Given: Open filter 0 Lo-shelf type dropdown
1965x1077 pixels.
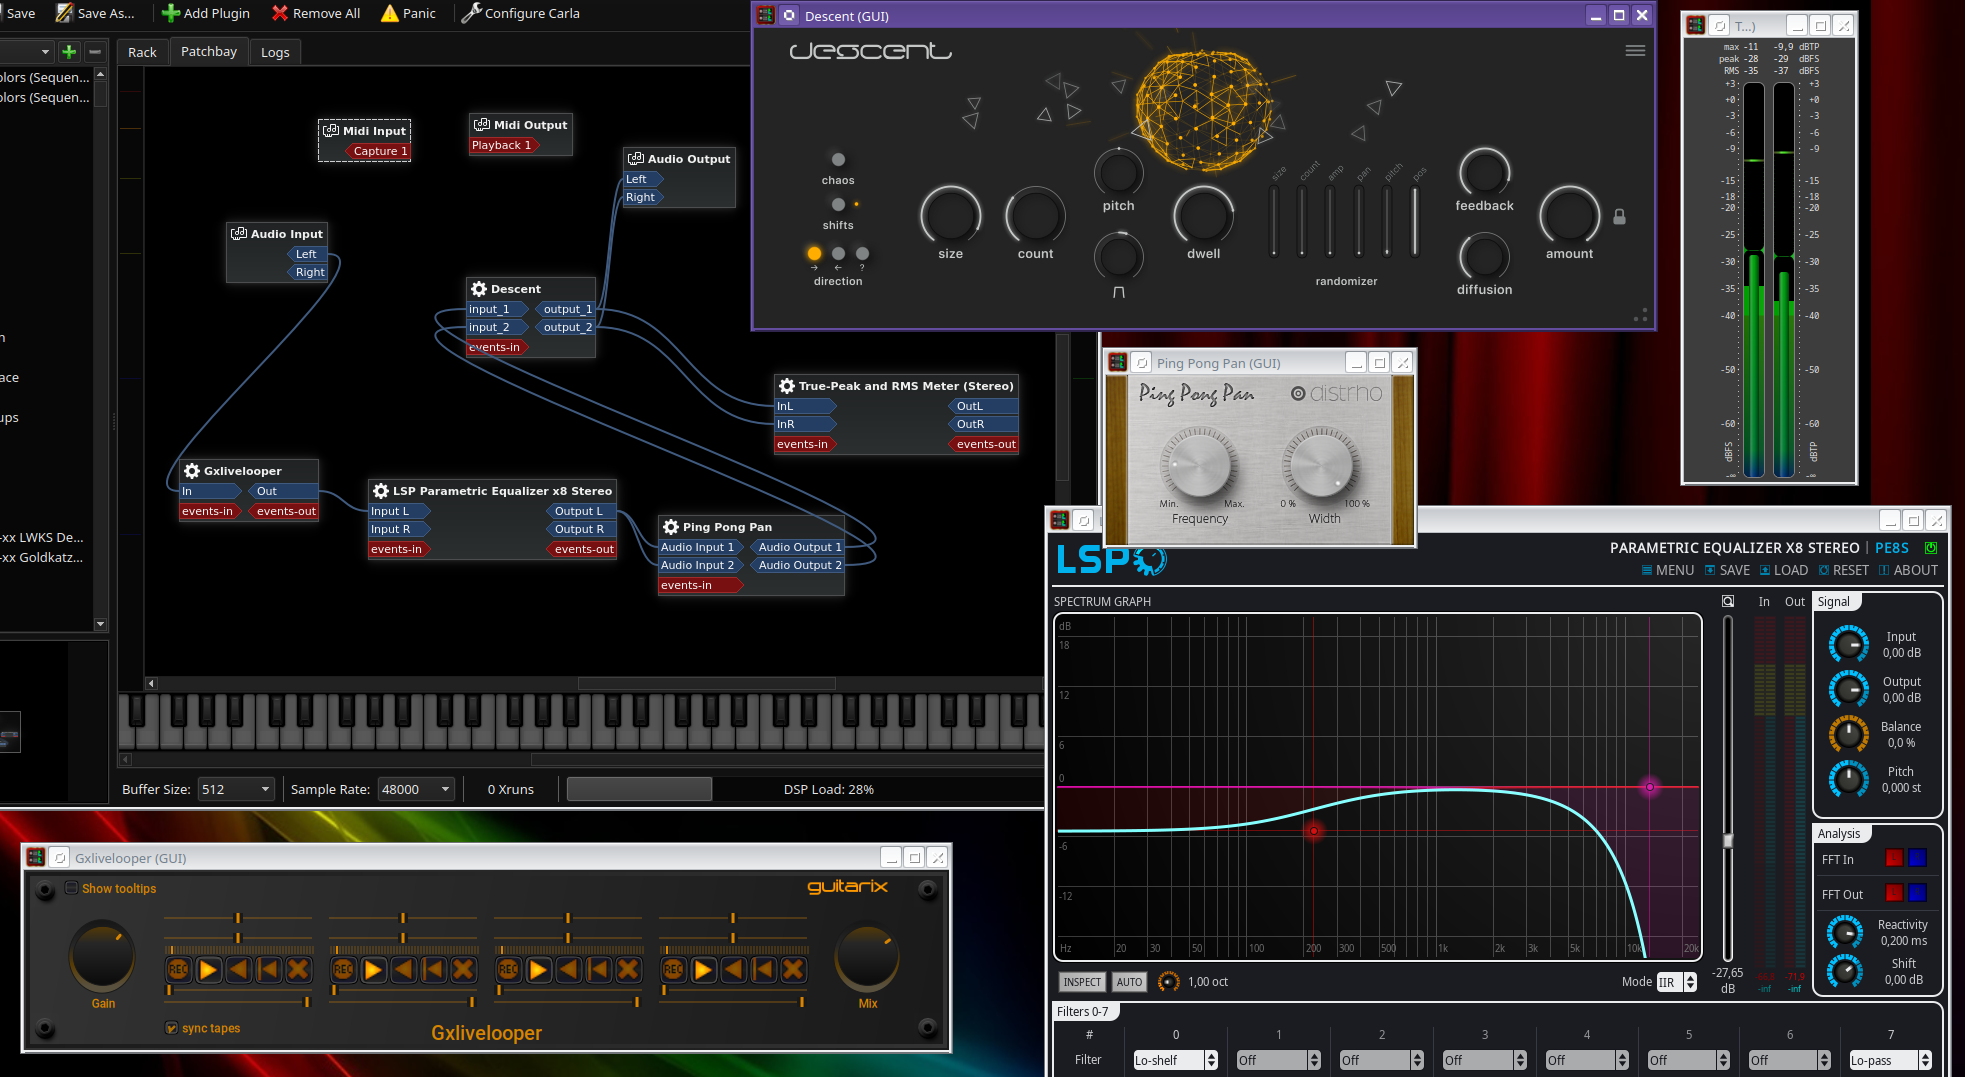Looking at the screenshot, I should pos(1175,1060).
